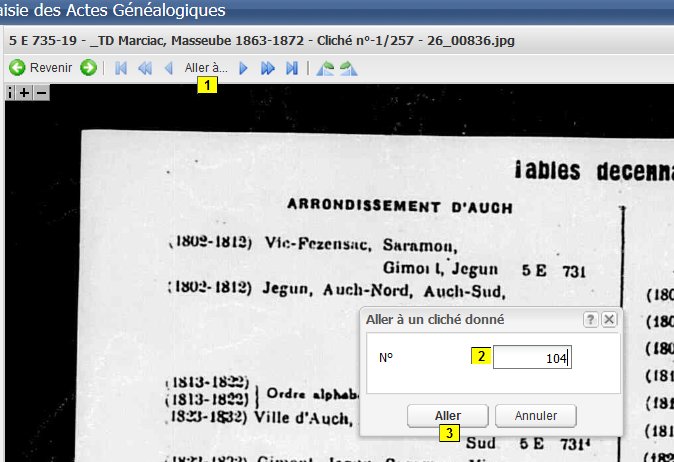Click the Revenir label
This screenshot has height=462, width=674.
tap(51, 67)
